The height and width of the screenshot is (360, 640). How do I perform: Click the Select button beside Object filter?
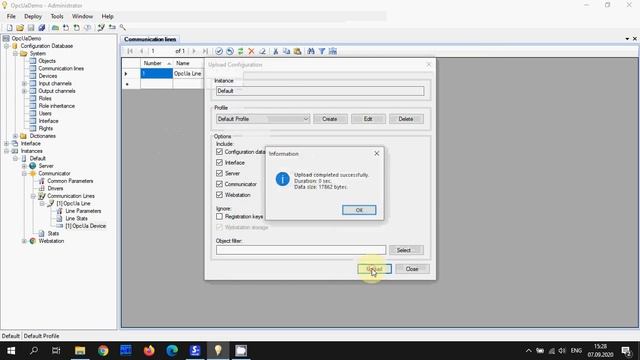pos(406,250)
